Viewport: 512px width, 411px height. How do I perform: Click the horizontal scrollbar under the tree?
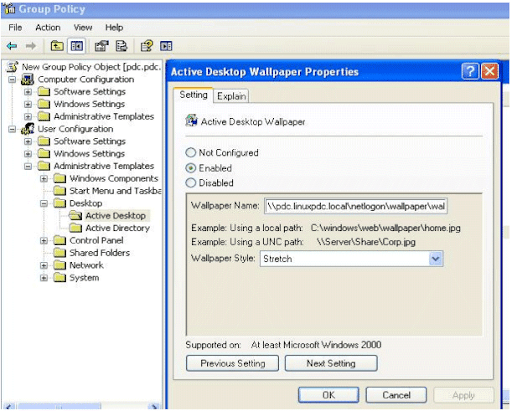point(81,407)
